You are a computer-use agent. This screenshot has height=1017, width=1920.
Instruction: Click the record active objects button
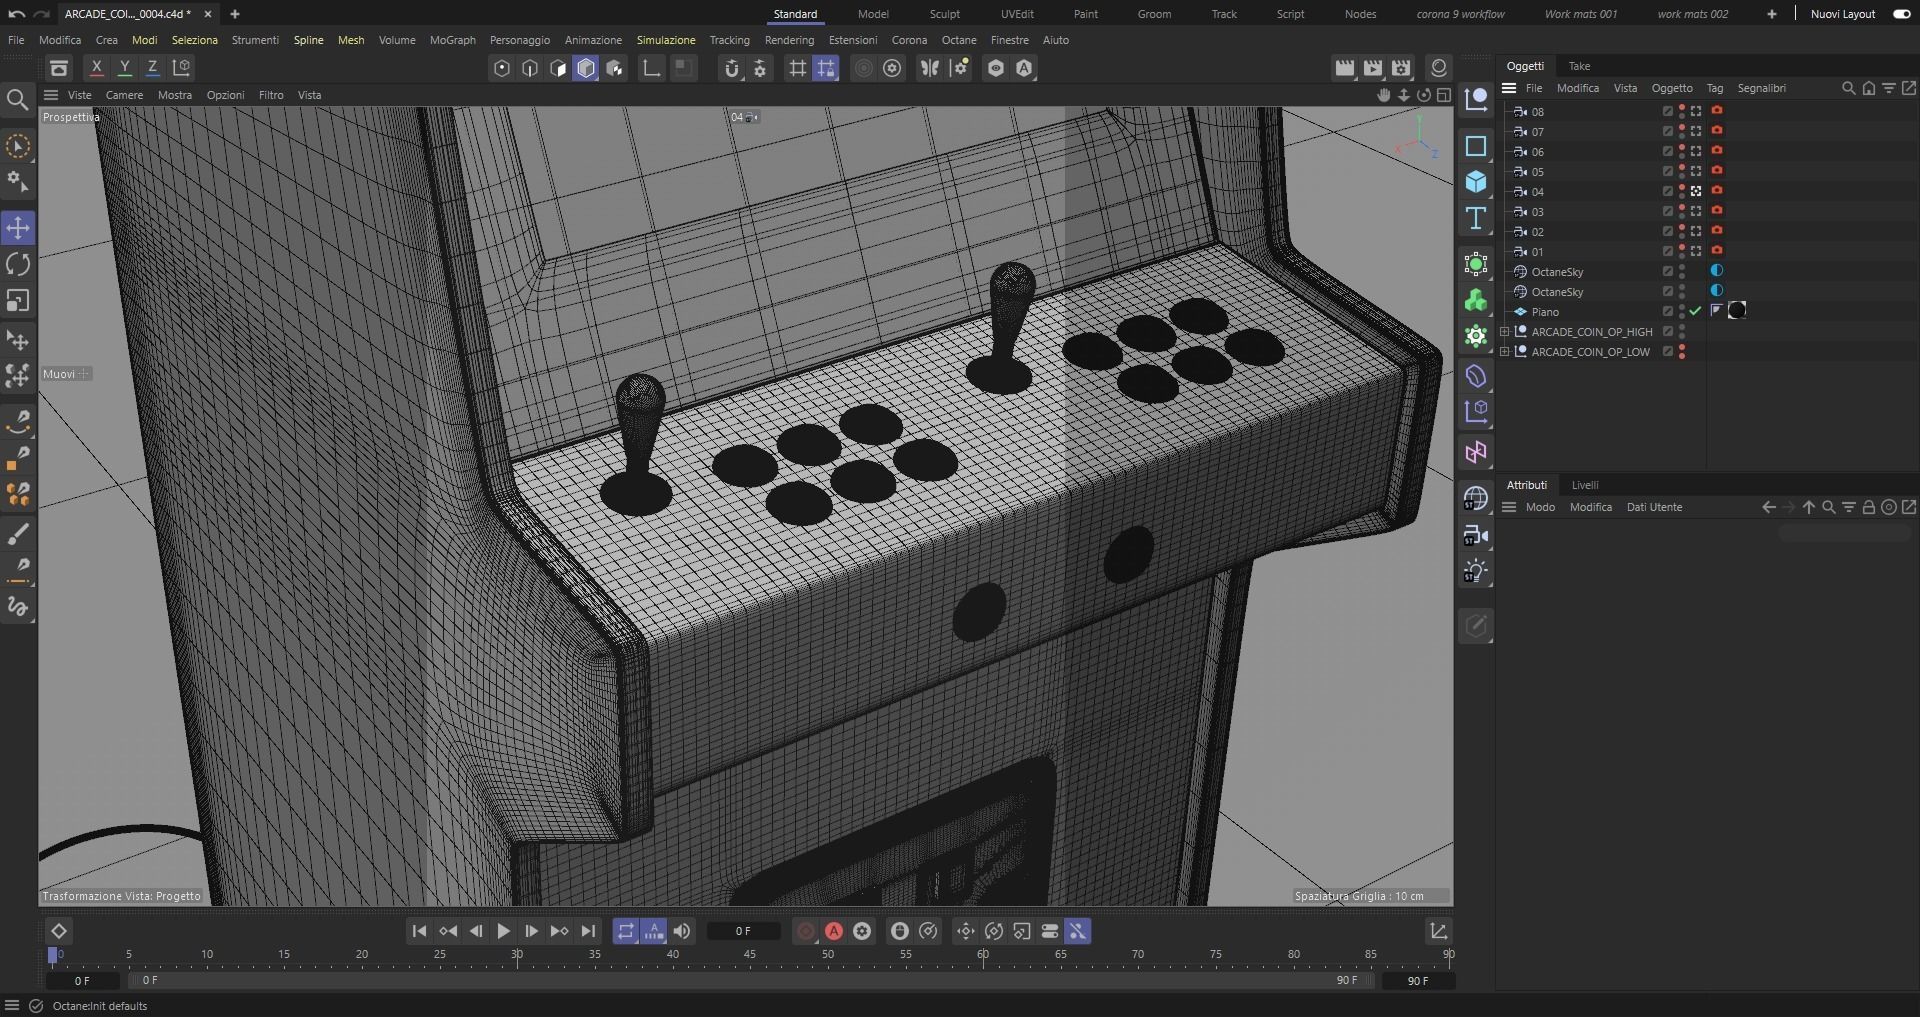click(x=806, y=931)
